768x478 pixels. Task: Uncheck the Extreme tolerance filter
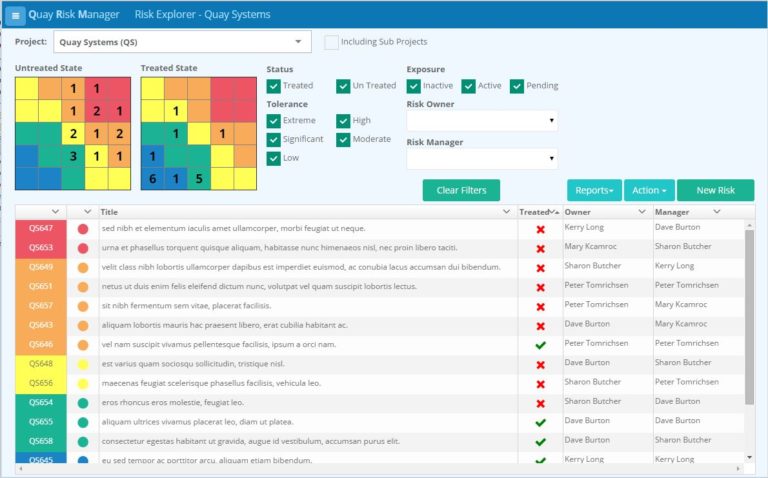click(274, 121)
